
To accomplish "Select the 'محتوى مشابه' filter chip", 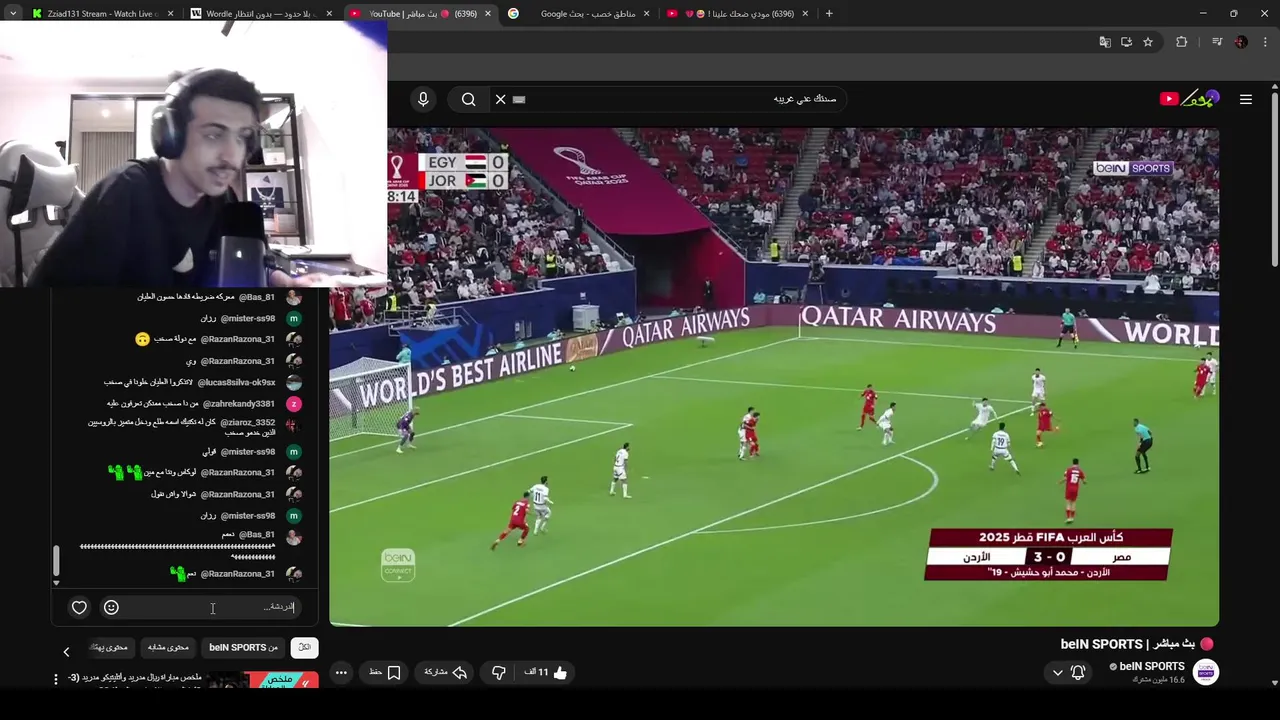I will click(x=168, y=647).
